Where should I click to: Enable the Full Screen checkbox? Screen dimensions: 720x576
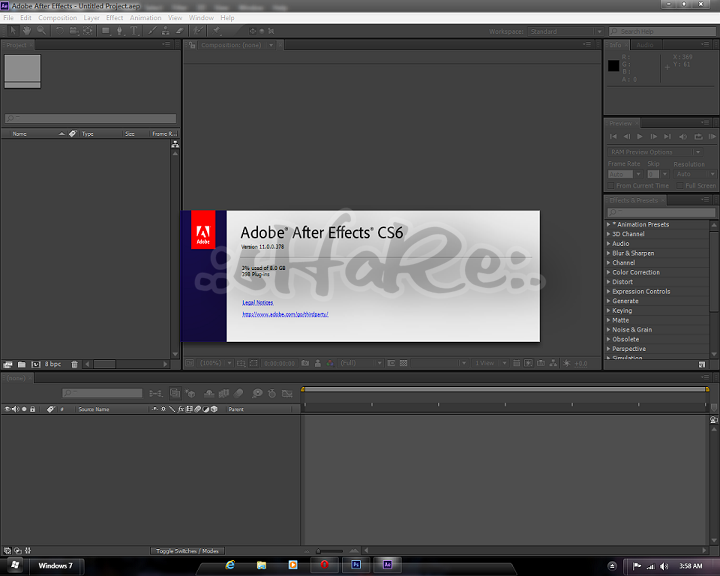pyautogui.click(x=680, y=186)
